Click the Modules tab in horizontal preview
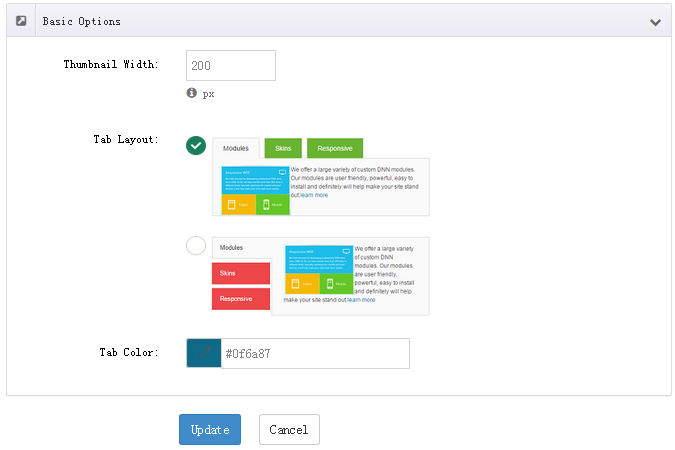 pos(236,148)
